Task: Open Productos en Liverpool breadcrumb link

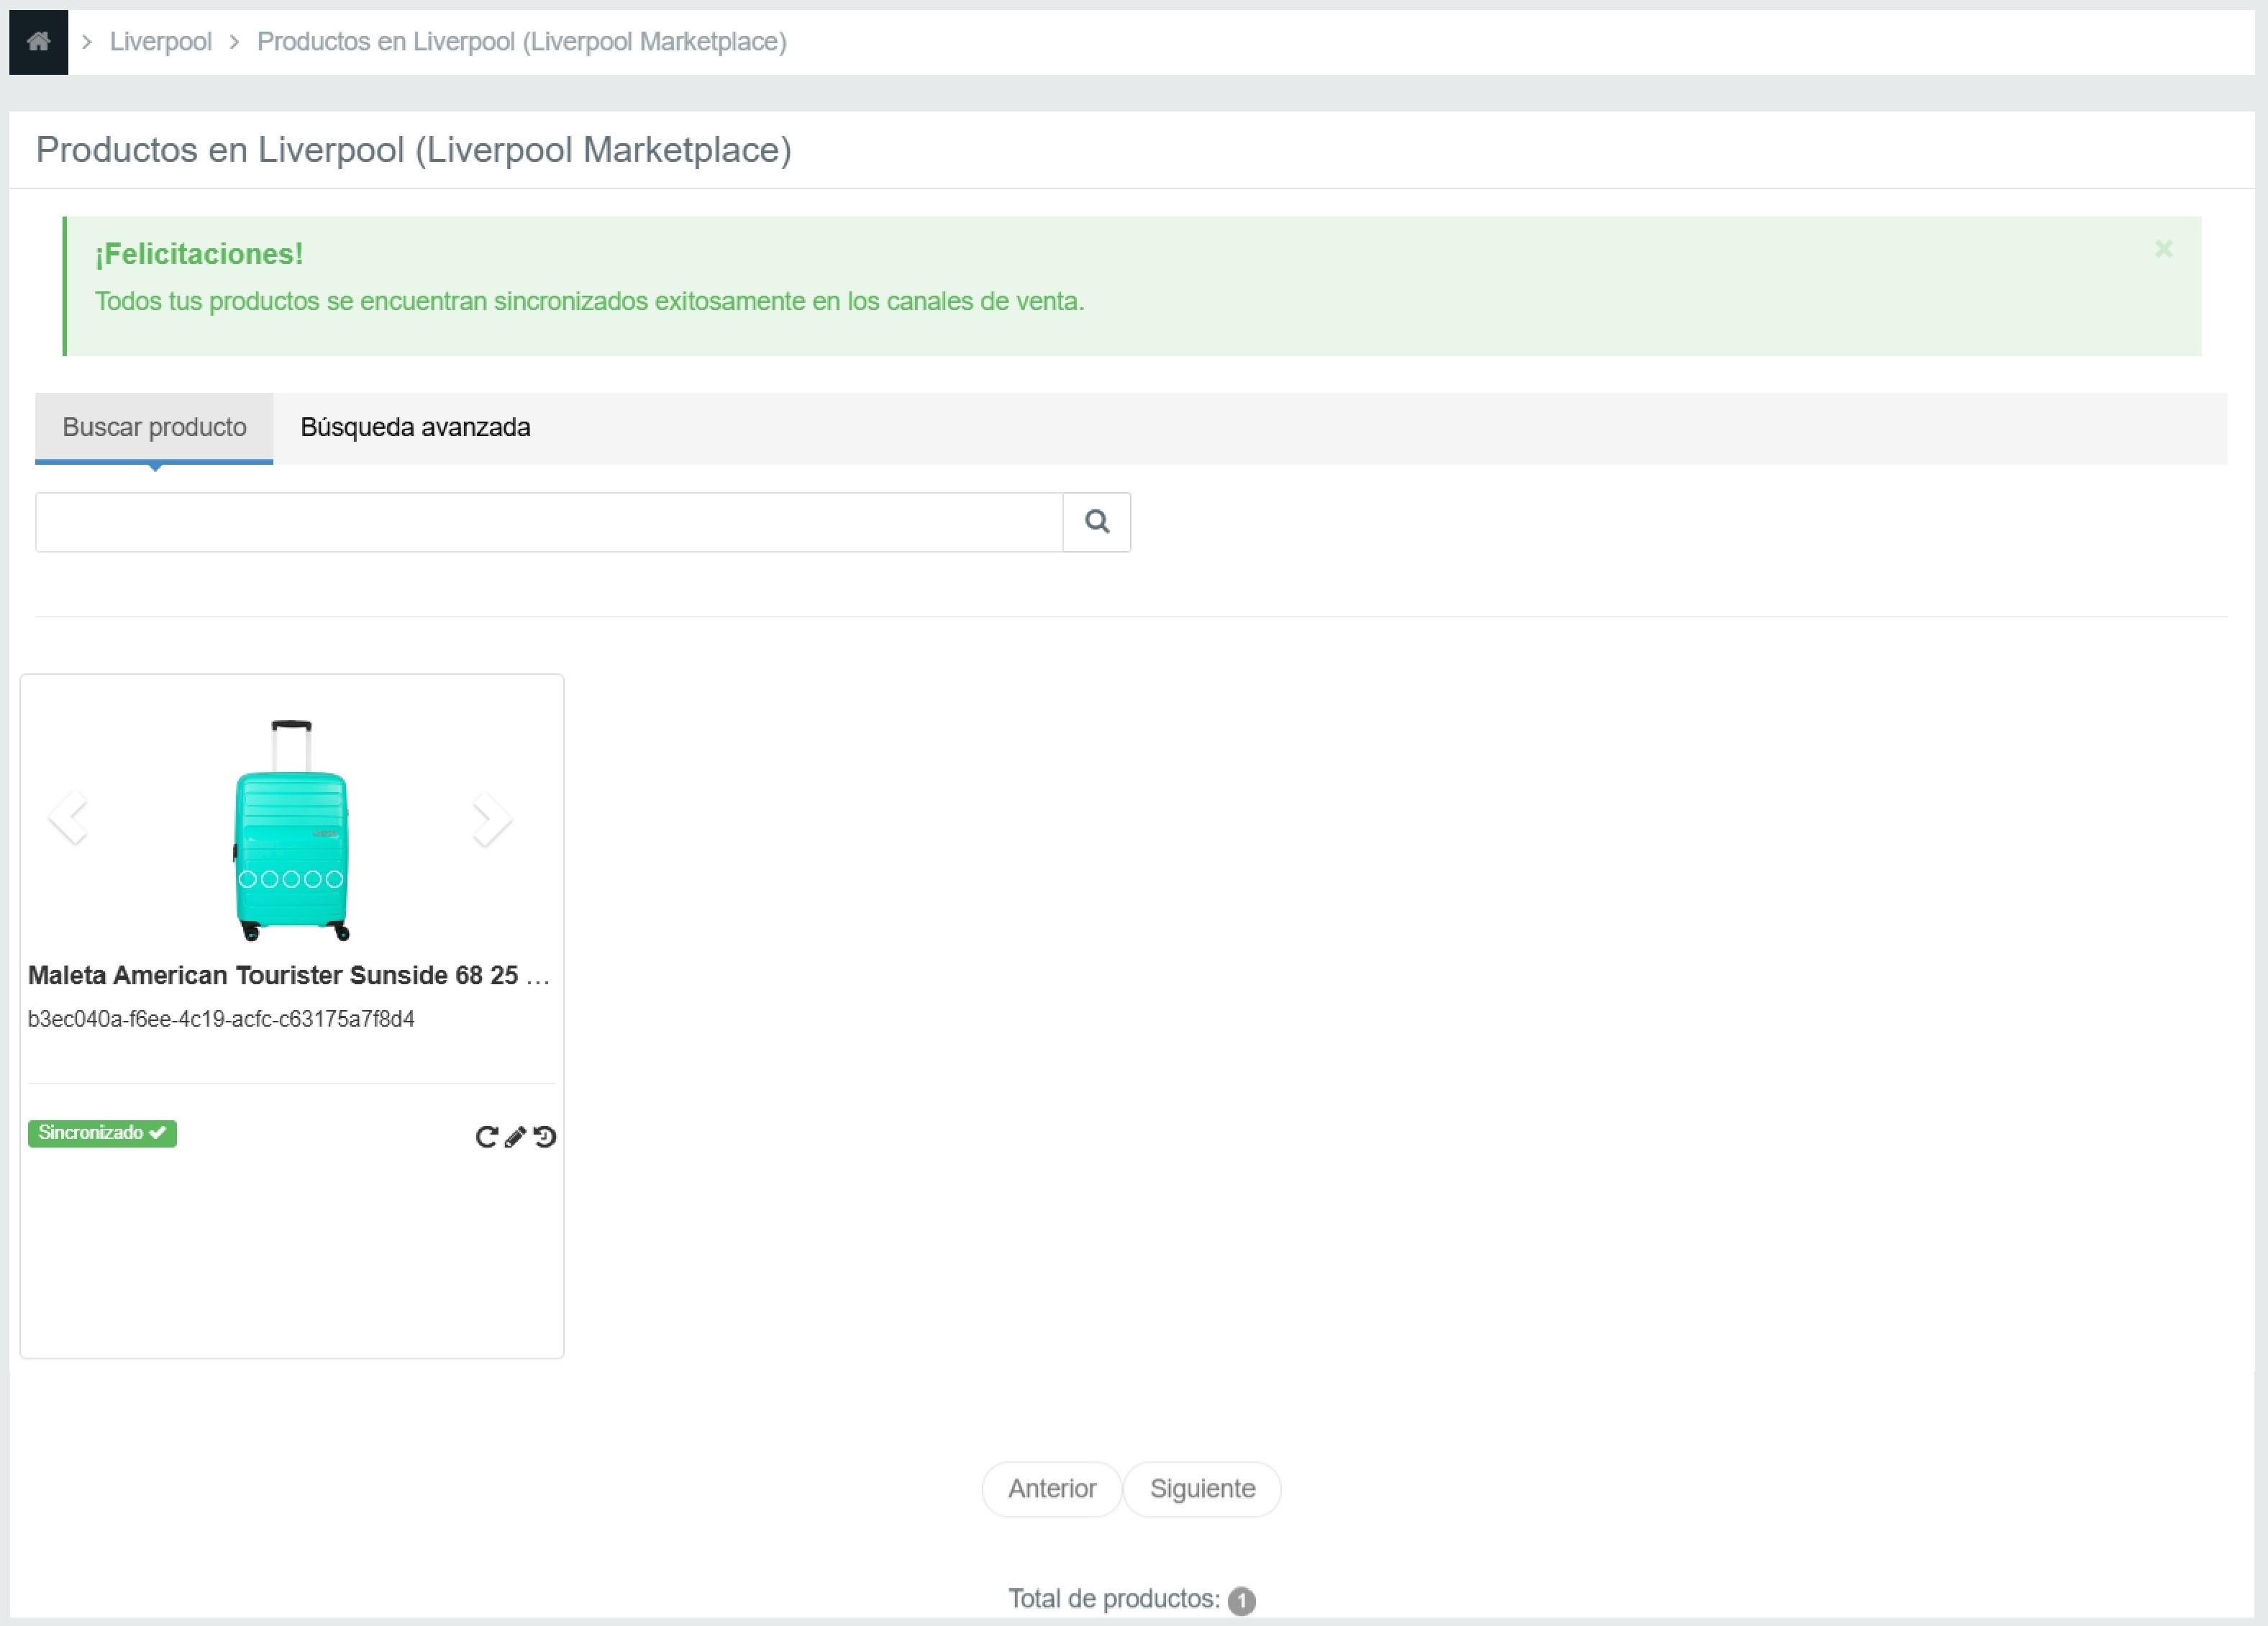Action: pos(521,42)
